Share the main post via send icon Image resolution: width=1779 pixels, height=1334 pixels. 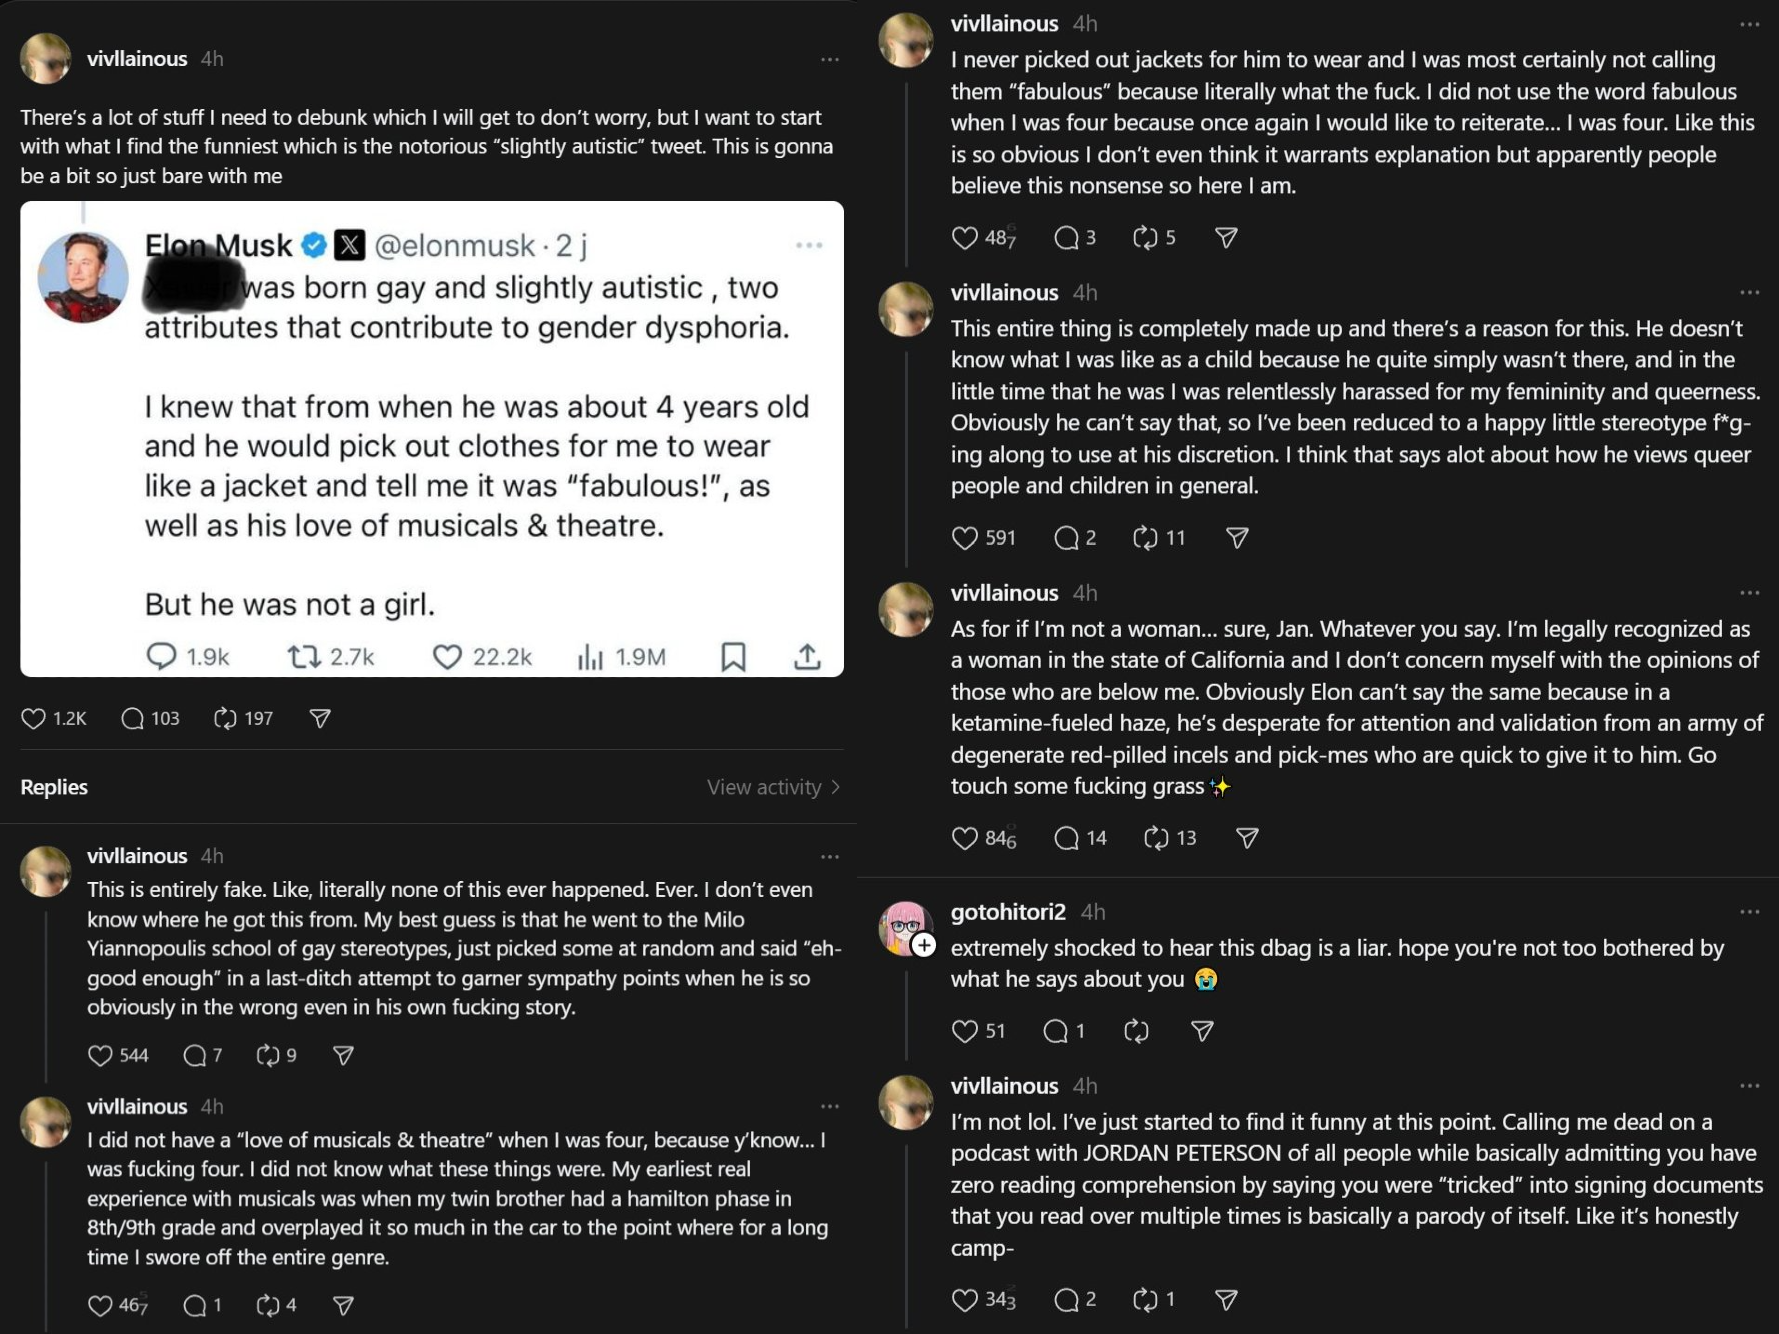320,718
